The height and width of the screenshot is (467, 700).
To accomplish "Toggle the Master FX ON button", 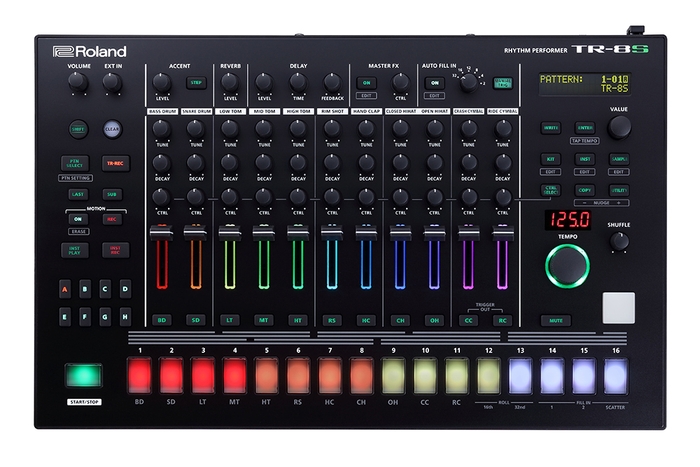I will click(x=367, y=83).
